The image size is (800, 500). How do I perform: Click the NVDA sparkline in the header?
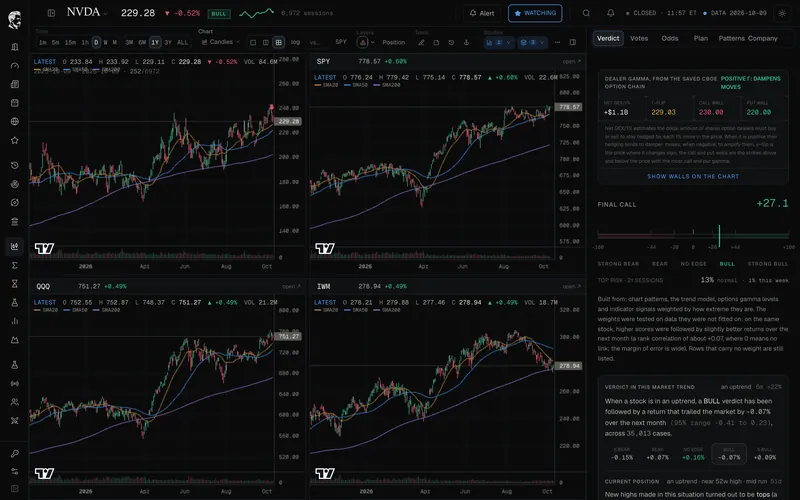point(256,13)
